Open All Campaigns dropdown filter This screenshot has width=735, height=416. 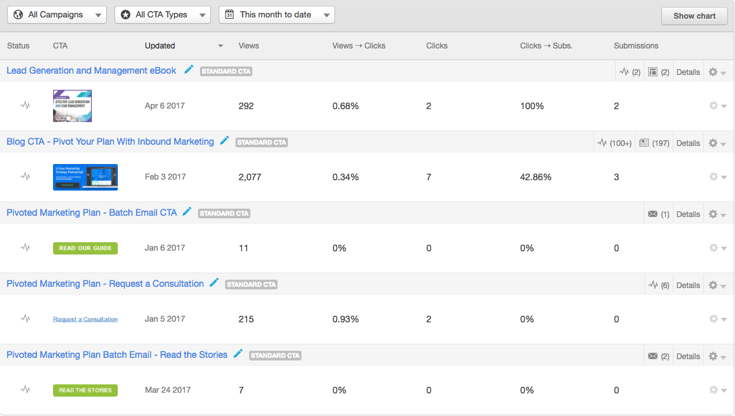tap(56, 15)
